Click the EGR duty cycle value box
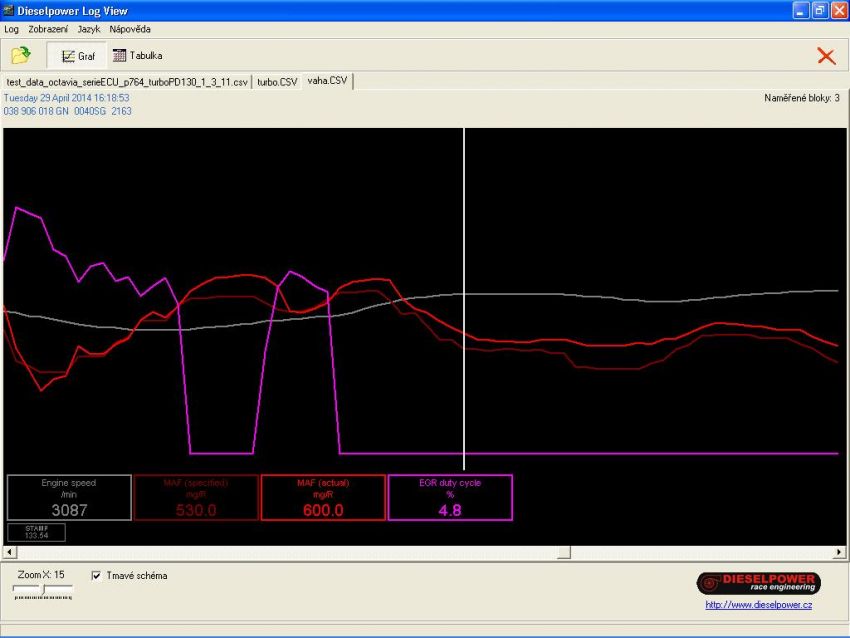Screen dimensions: 850x638 tap(450, 498)
